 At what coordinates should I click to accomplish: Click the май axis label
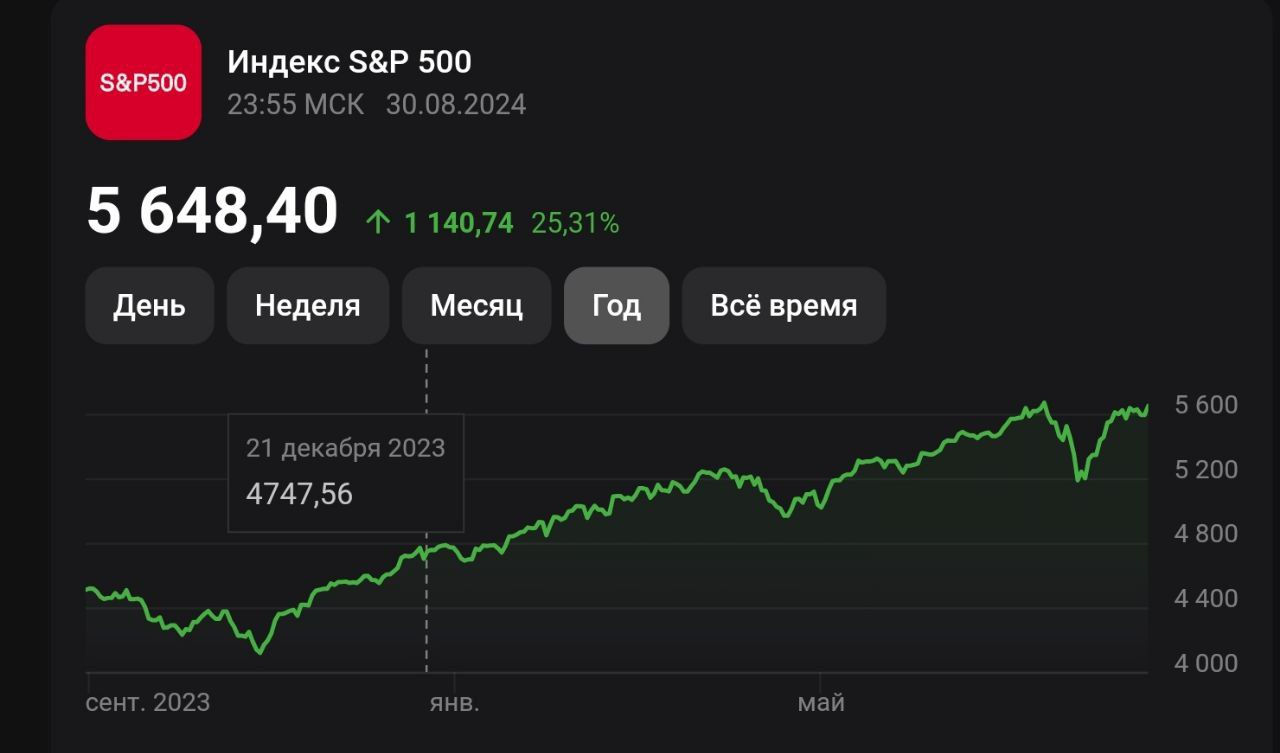click(821, 702)
